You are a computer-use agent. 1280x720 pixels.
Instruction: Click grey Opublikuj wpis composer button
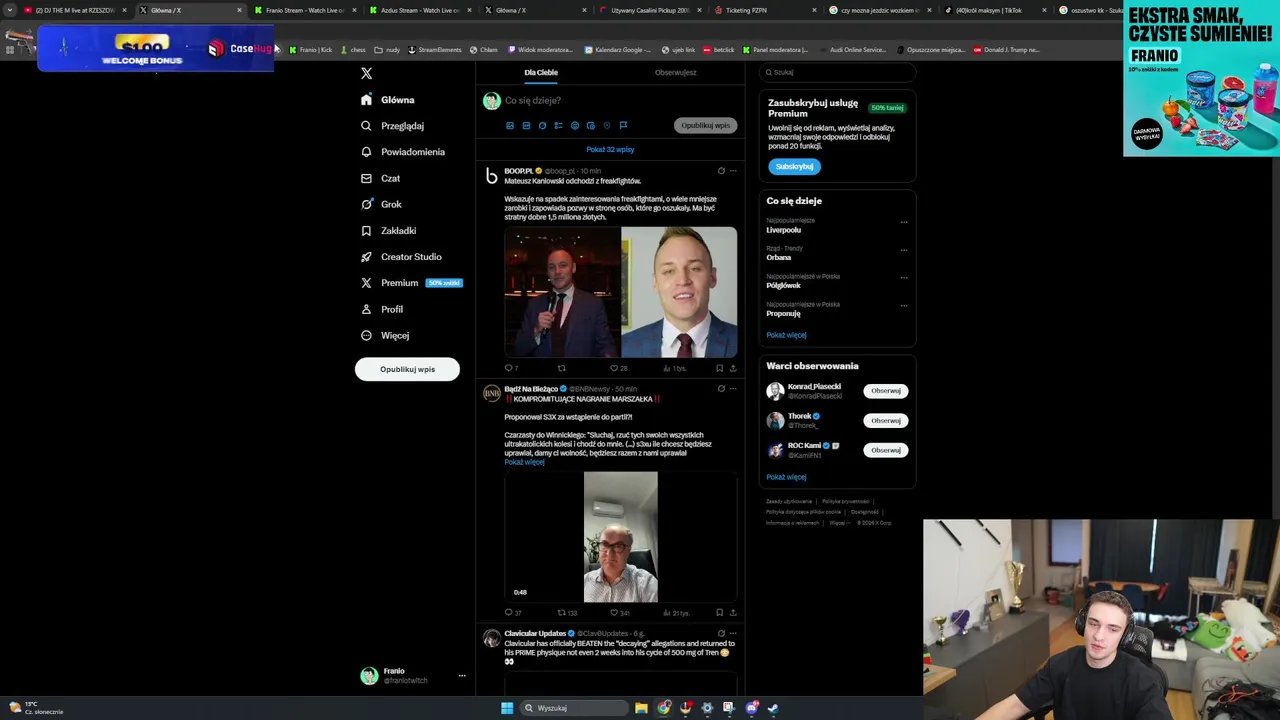[706, 125]
